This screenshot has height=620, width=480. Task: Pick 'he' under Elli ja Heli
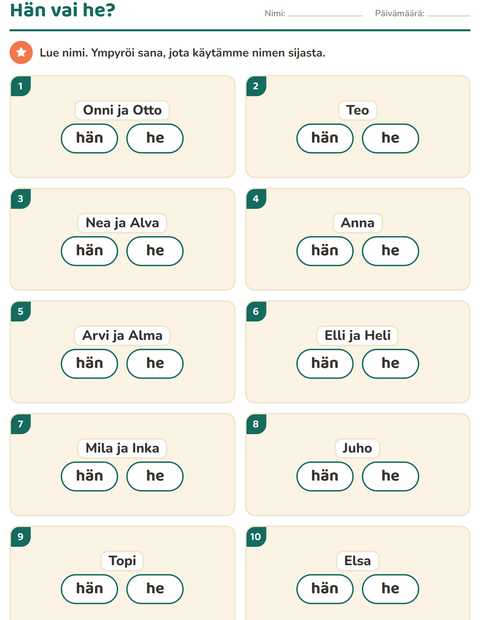pos(390,363)
